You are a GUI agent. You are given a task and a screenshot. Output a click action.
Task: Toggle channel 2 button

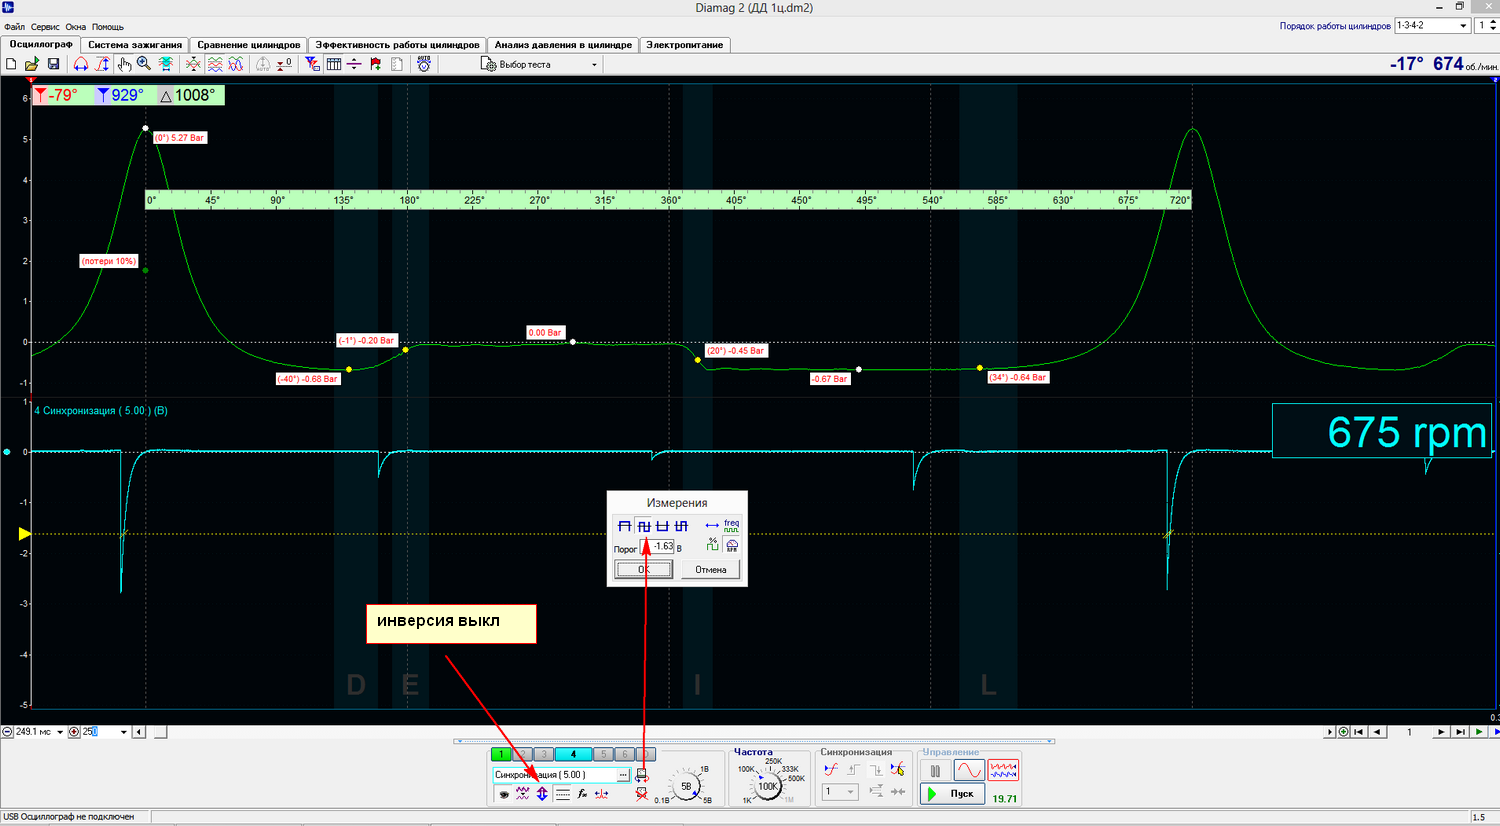[523, 754]
